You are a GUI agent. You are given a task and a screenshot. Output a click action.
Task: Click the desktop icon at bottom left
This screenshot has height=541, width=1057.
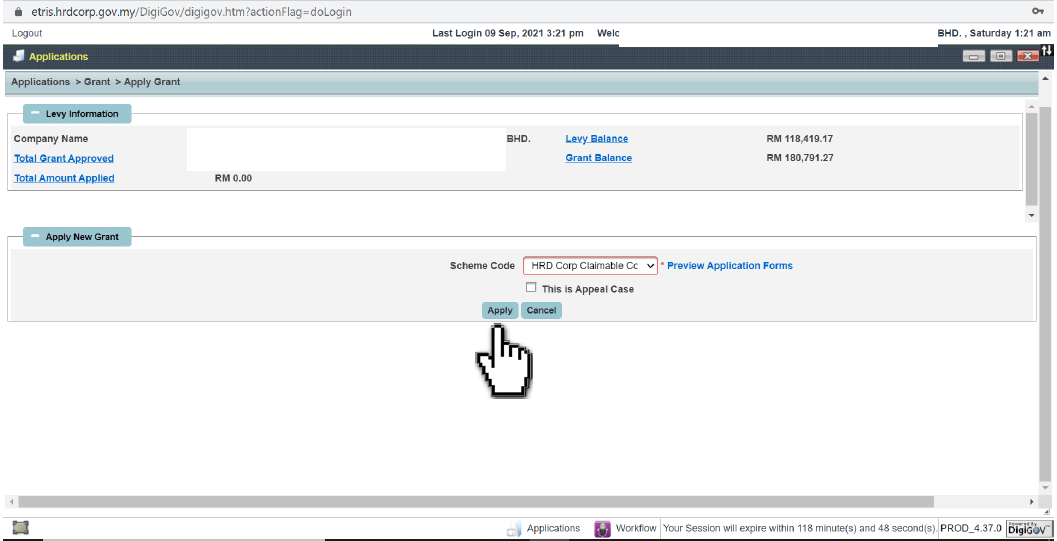[x=20, y=527]
